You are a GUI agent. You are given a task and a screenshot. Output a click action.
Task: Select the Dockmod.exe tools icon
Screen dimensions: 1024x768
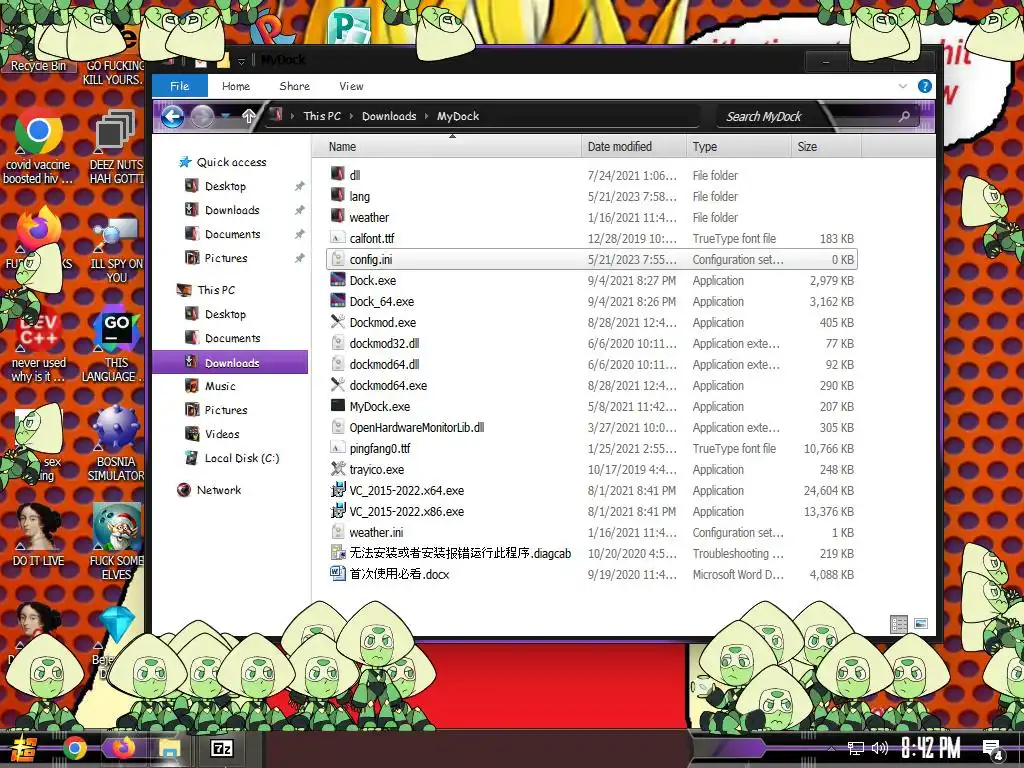(x=338, y=322)
